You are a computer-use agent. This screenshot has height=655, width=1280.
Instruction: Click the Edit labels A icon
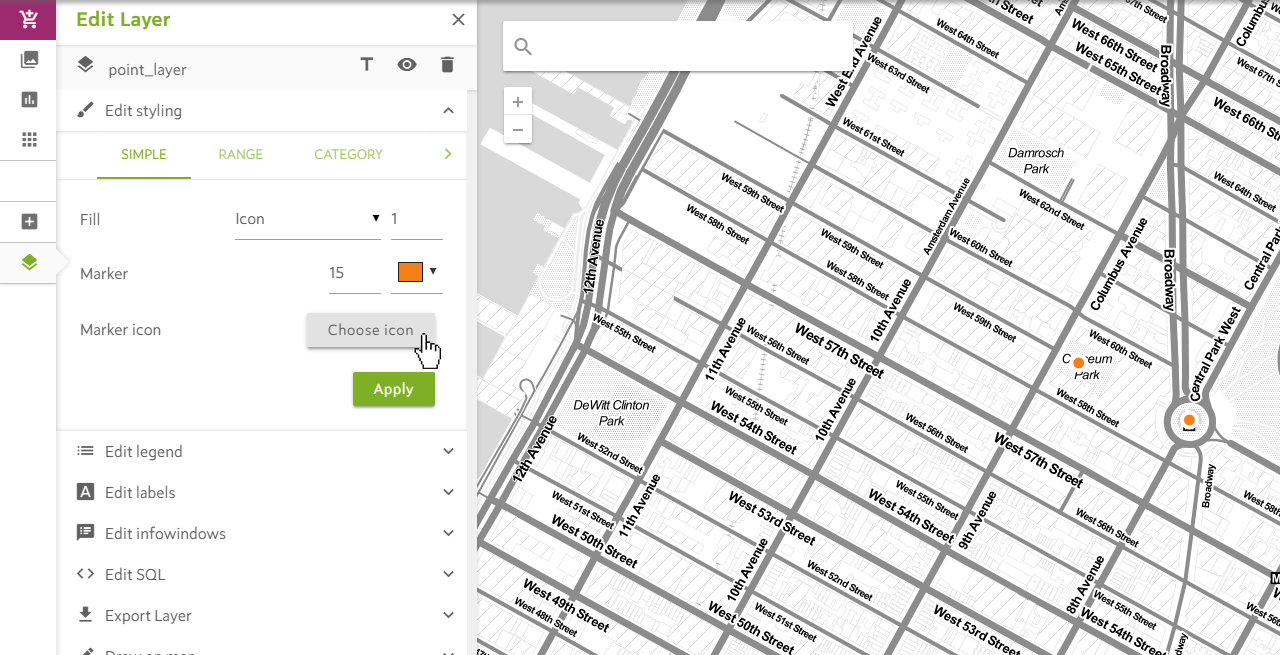86,492
